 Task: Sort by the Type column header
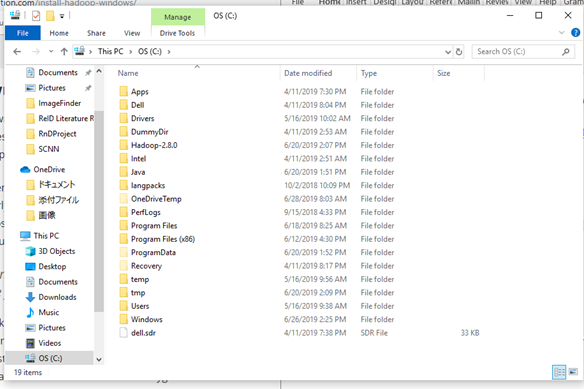click(x=369, y=73)
